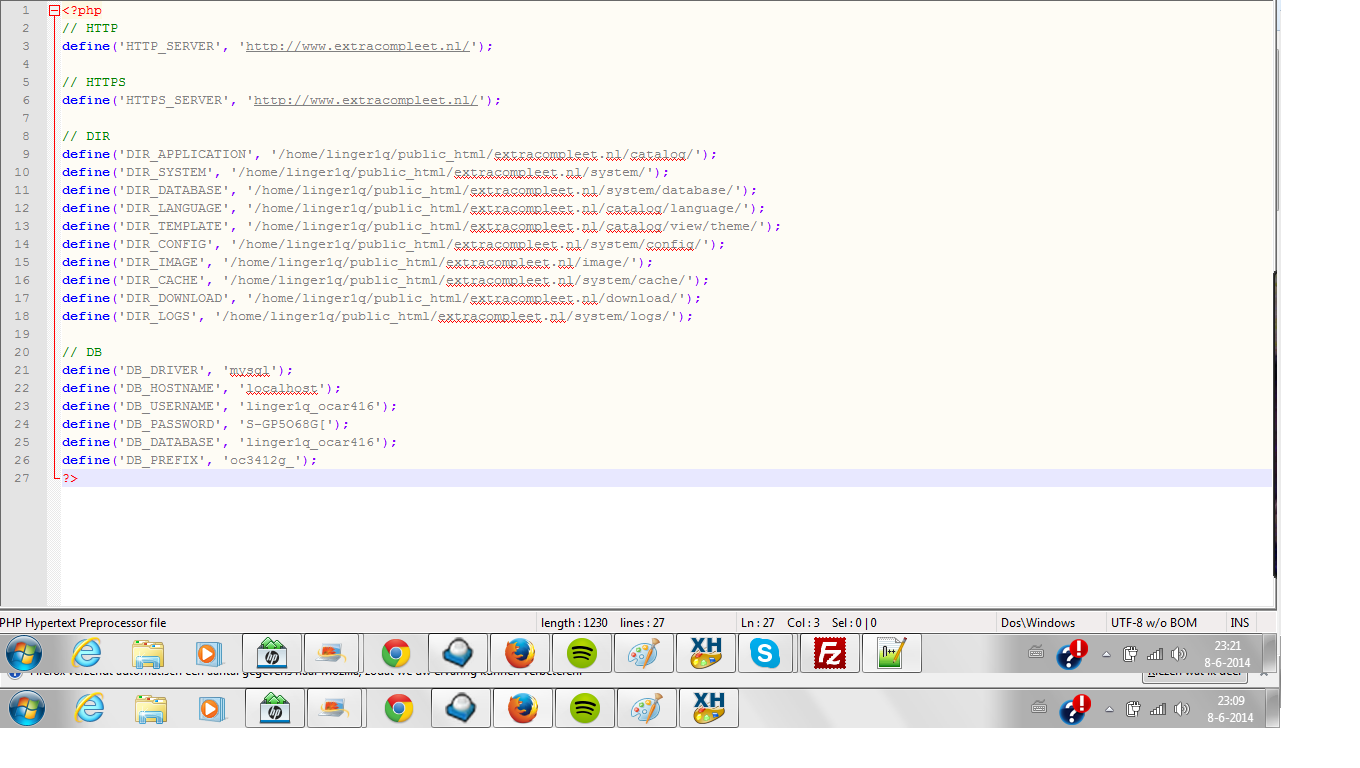Open Windows Explorer on the 23:21 taskbar
Image resolution: width=1360 pixels, height=768 pixels.
coord(149,653)
